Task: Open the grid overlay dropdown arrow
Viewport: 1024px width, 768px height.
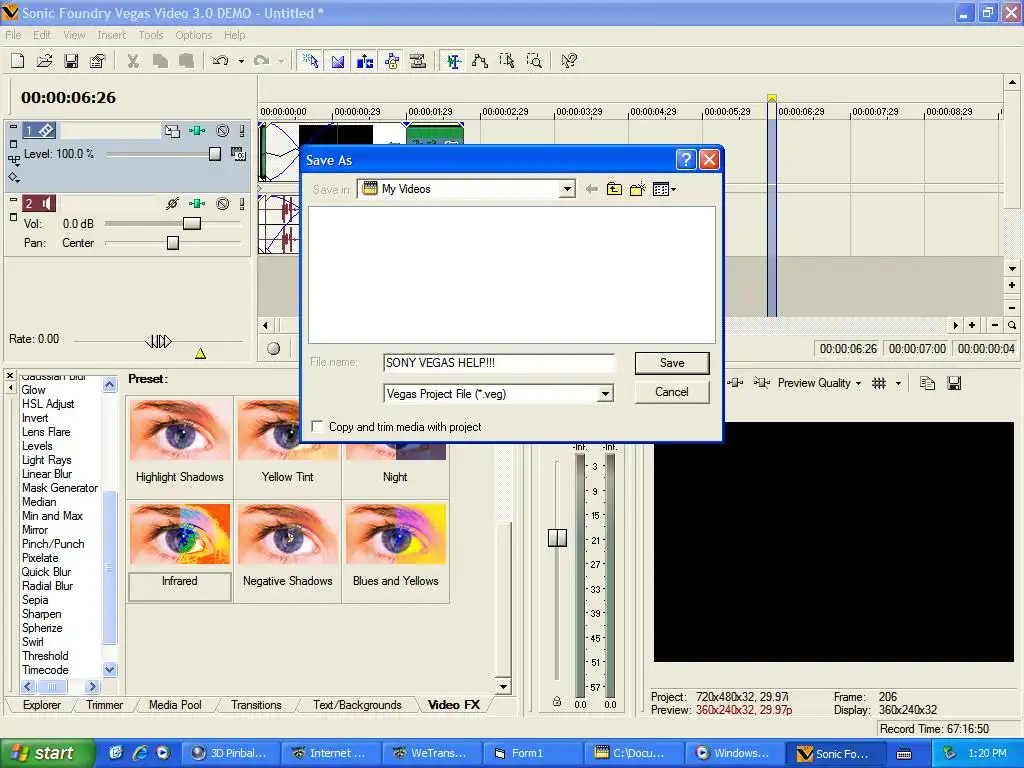Action: tap(898, 383)
